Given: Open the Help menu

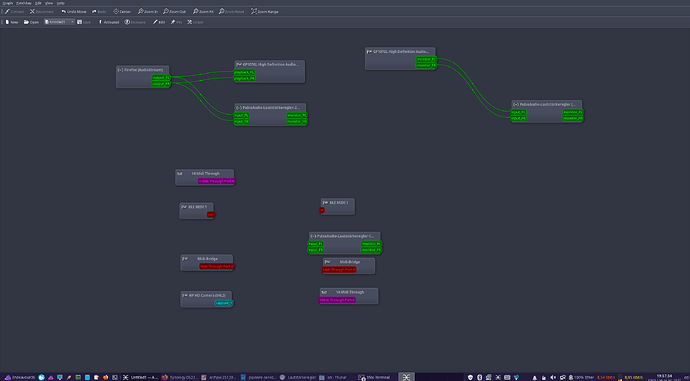Looking at the screenshot, I should click(x=61, y=3).
